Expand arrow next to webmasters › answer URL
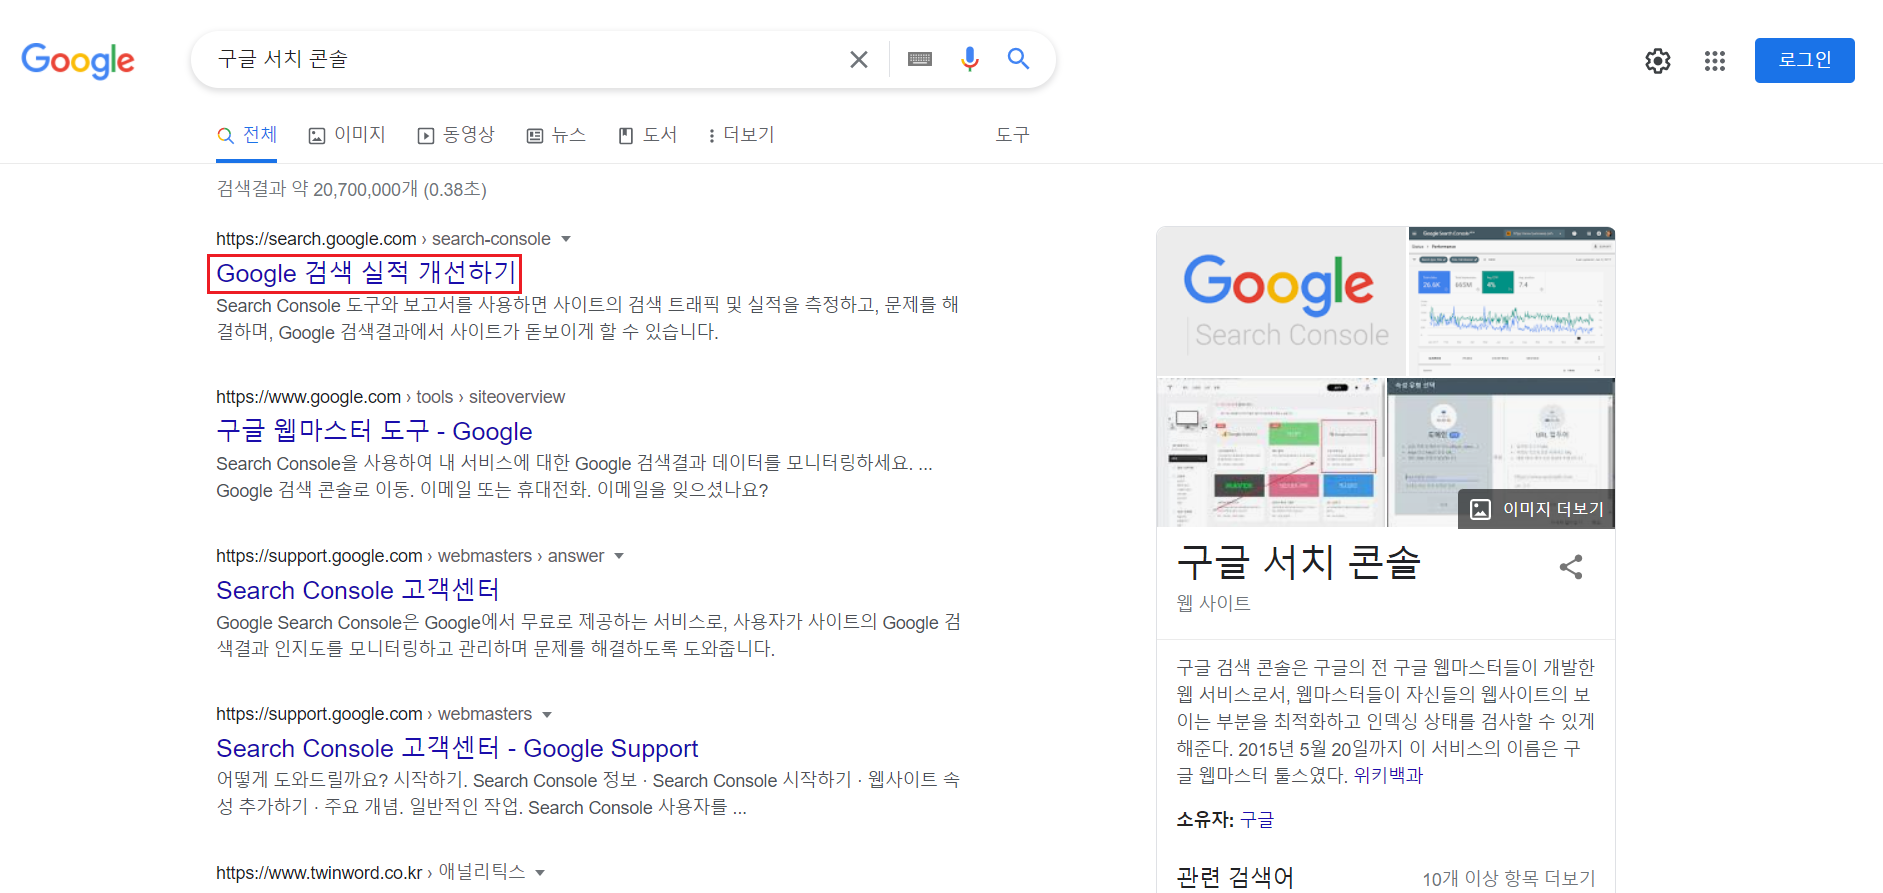Image resolution: width=1883 pixels, height=893 pixels. tap(619, 556)
